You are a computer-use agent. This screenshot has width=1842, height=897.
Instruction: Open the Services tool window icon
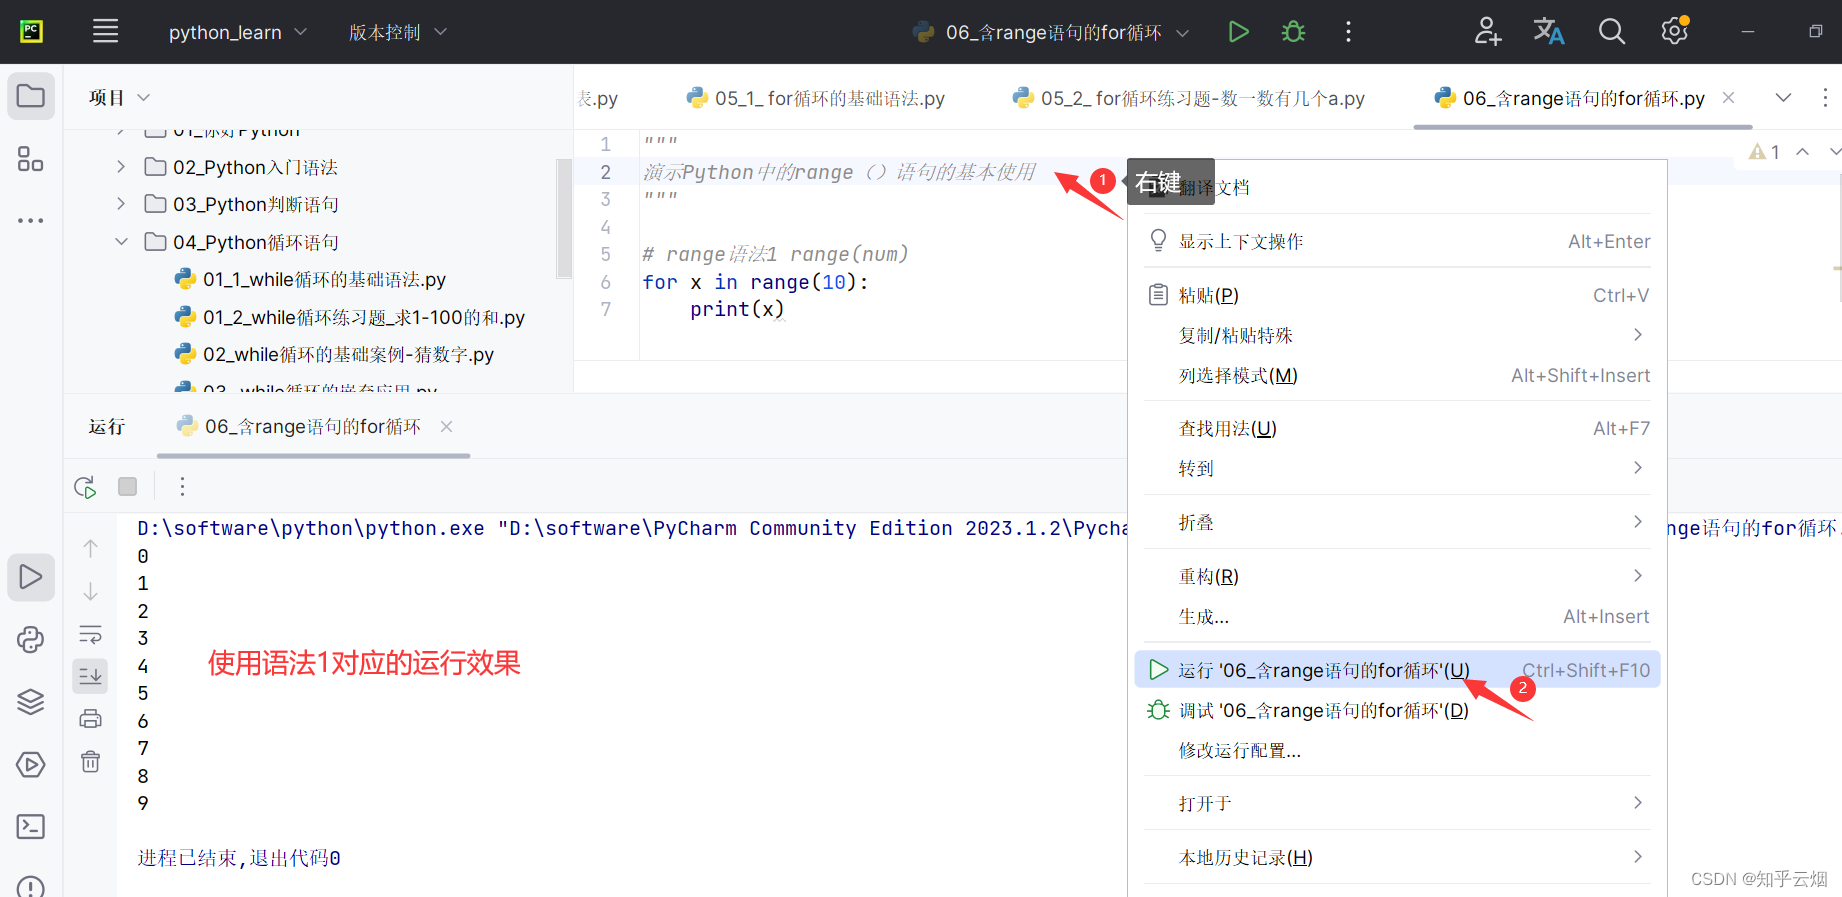click(x=31, y=765)
